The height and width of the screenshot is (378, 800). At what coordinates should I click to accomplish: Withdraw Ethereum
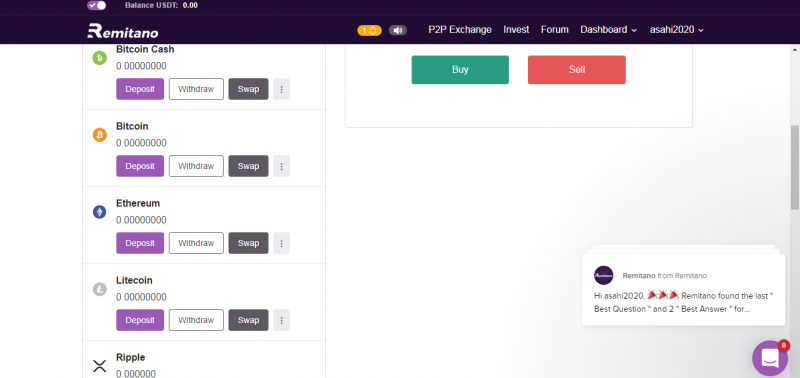pos(196,243)
